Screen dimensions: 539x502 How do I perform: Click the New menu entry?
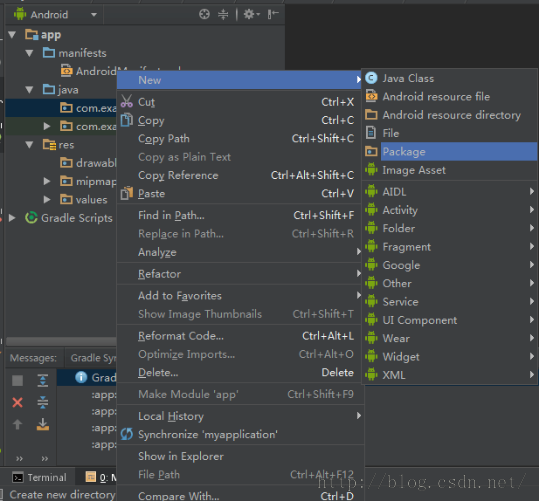click(239, 80)
